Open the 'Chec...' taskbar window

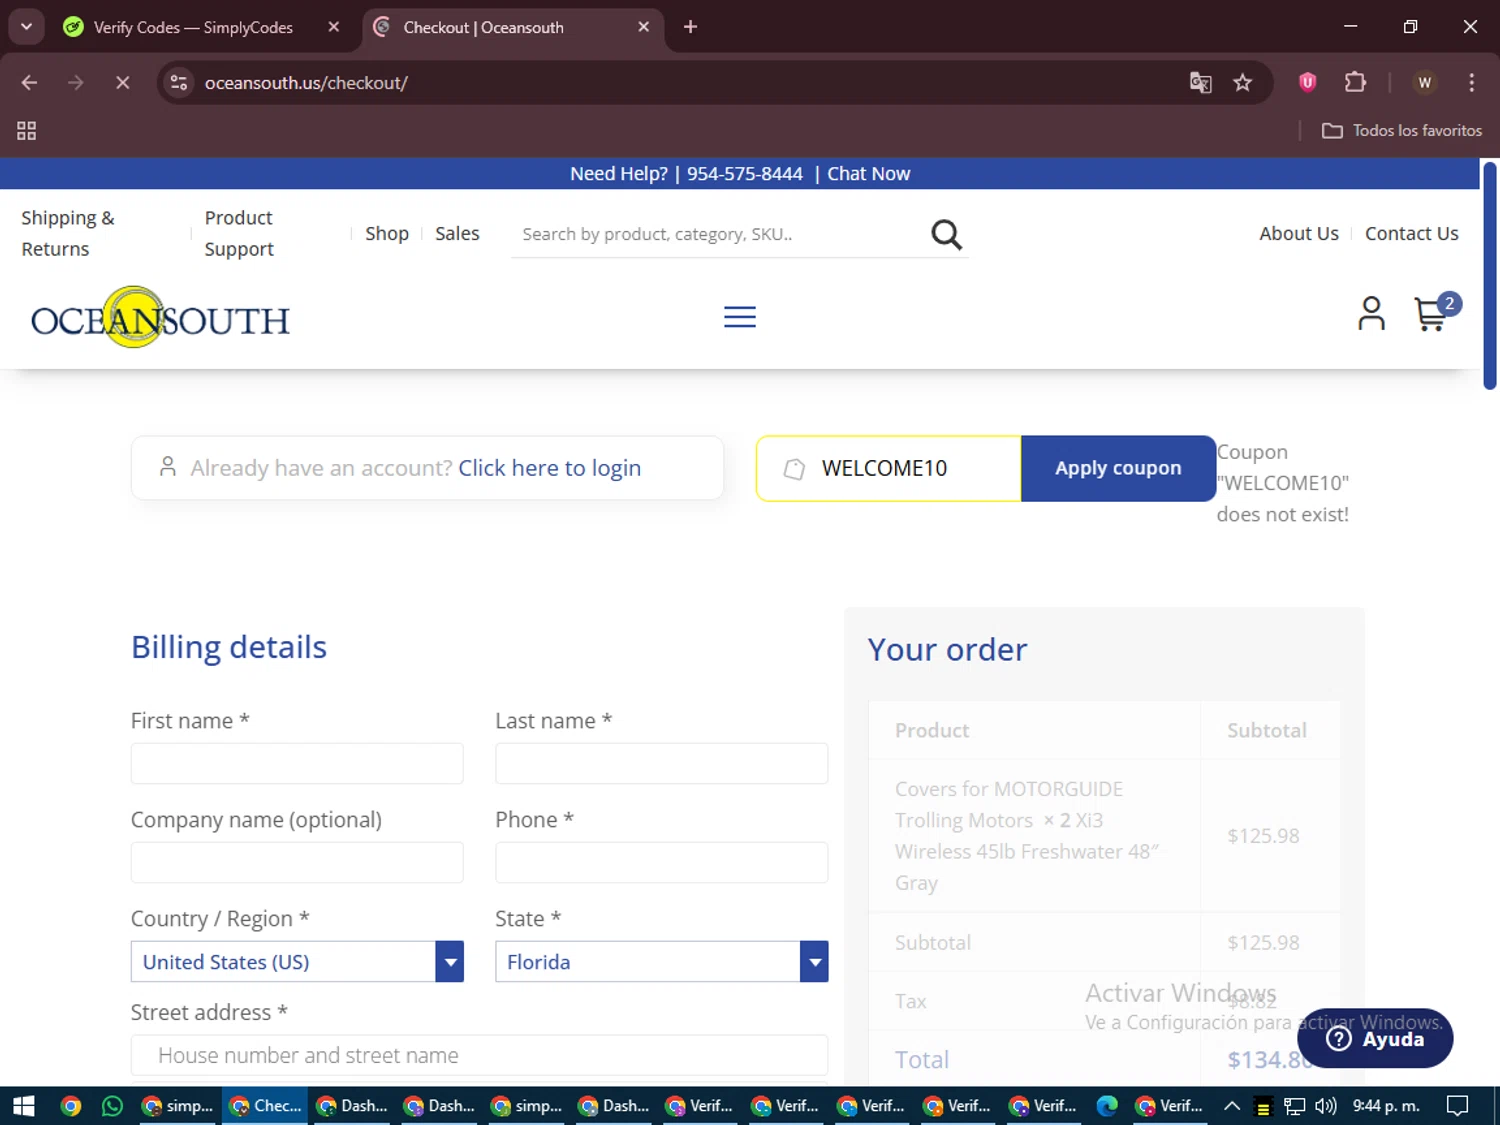(x=265, y=1106)
